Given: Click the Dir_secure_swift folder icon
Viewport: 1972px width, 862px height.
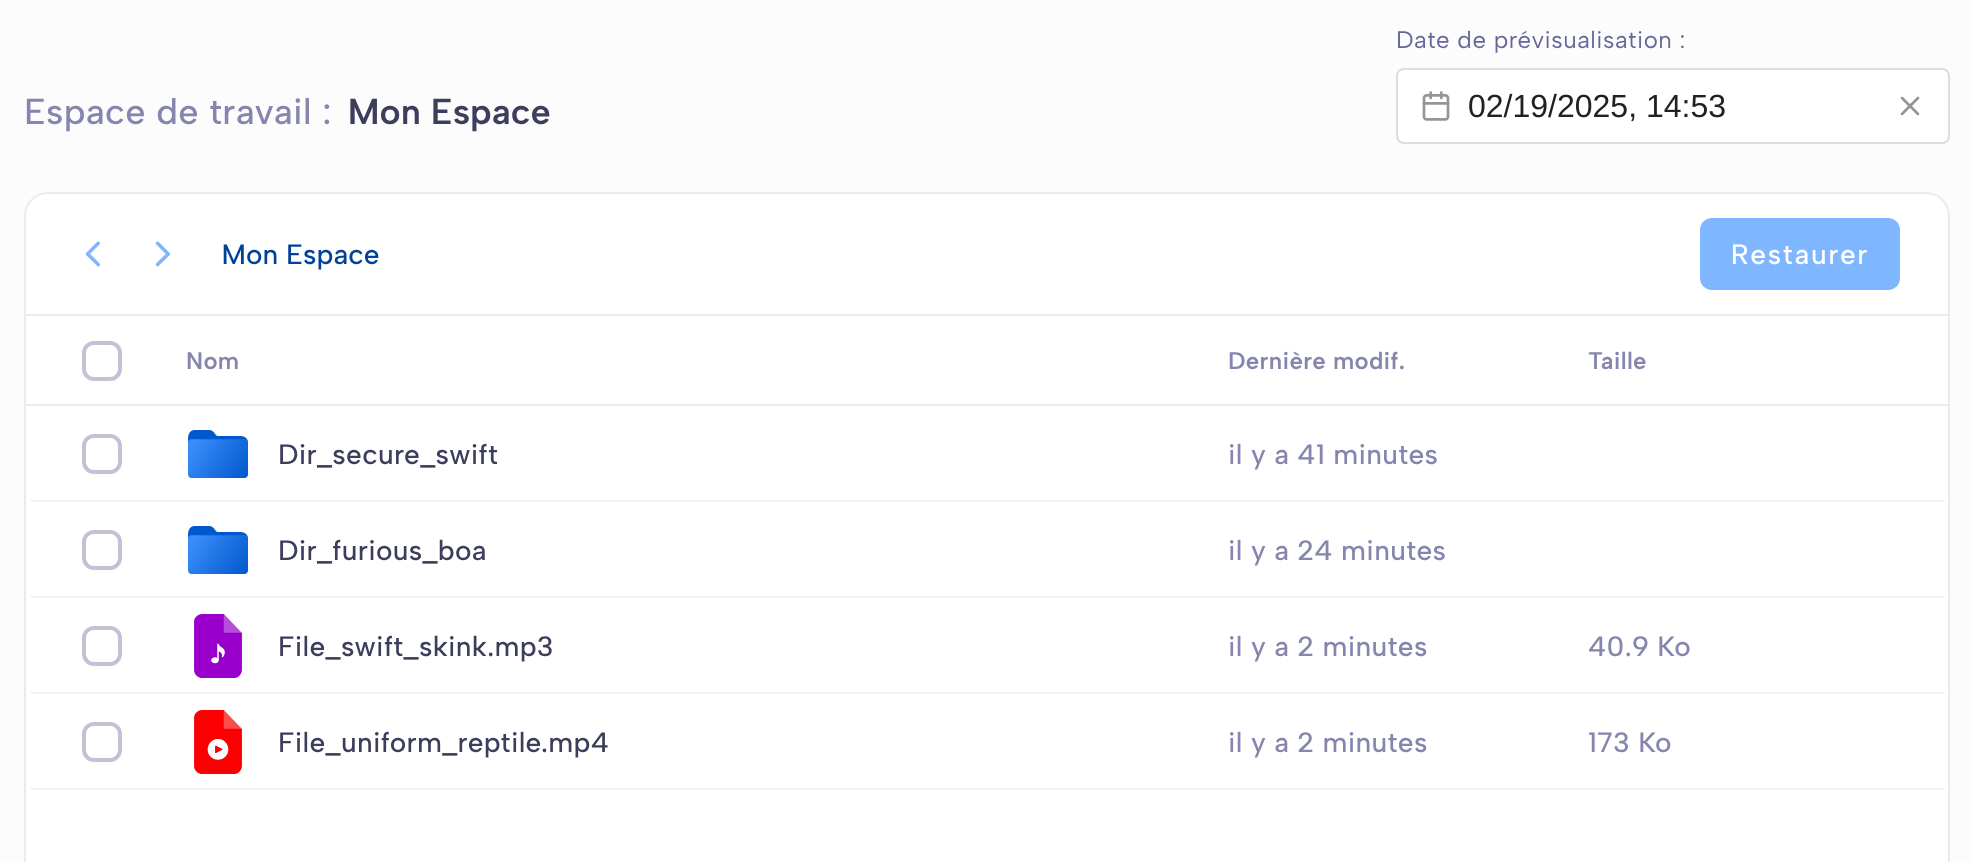Looking at the screenshot, I should click(218, 454).
